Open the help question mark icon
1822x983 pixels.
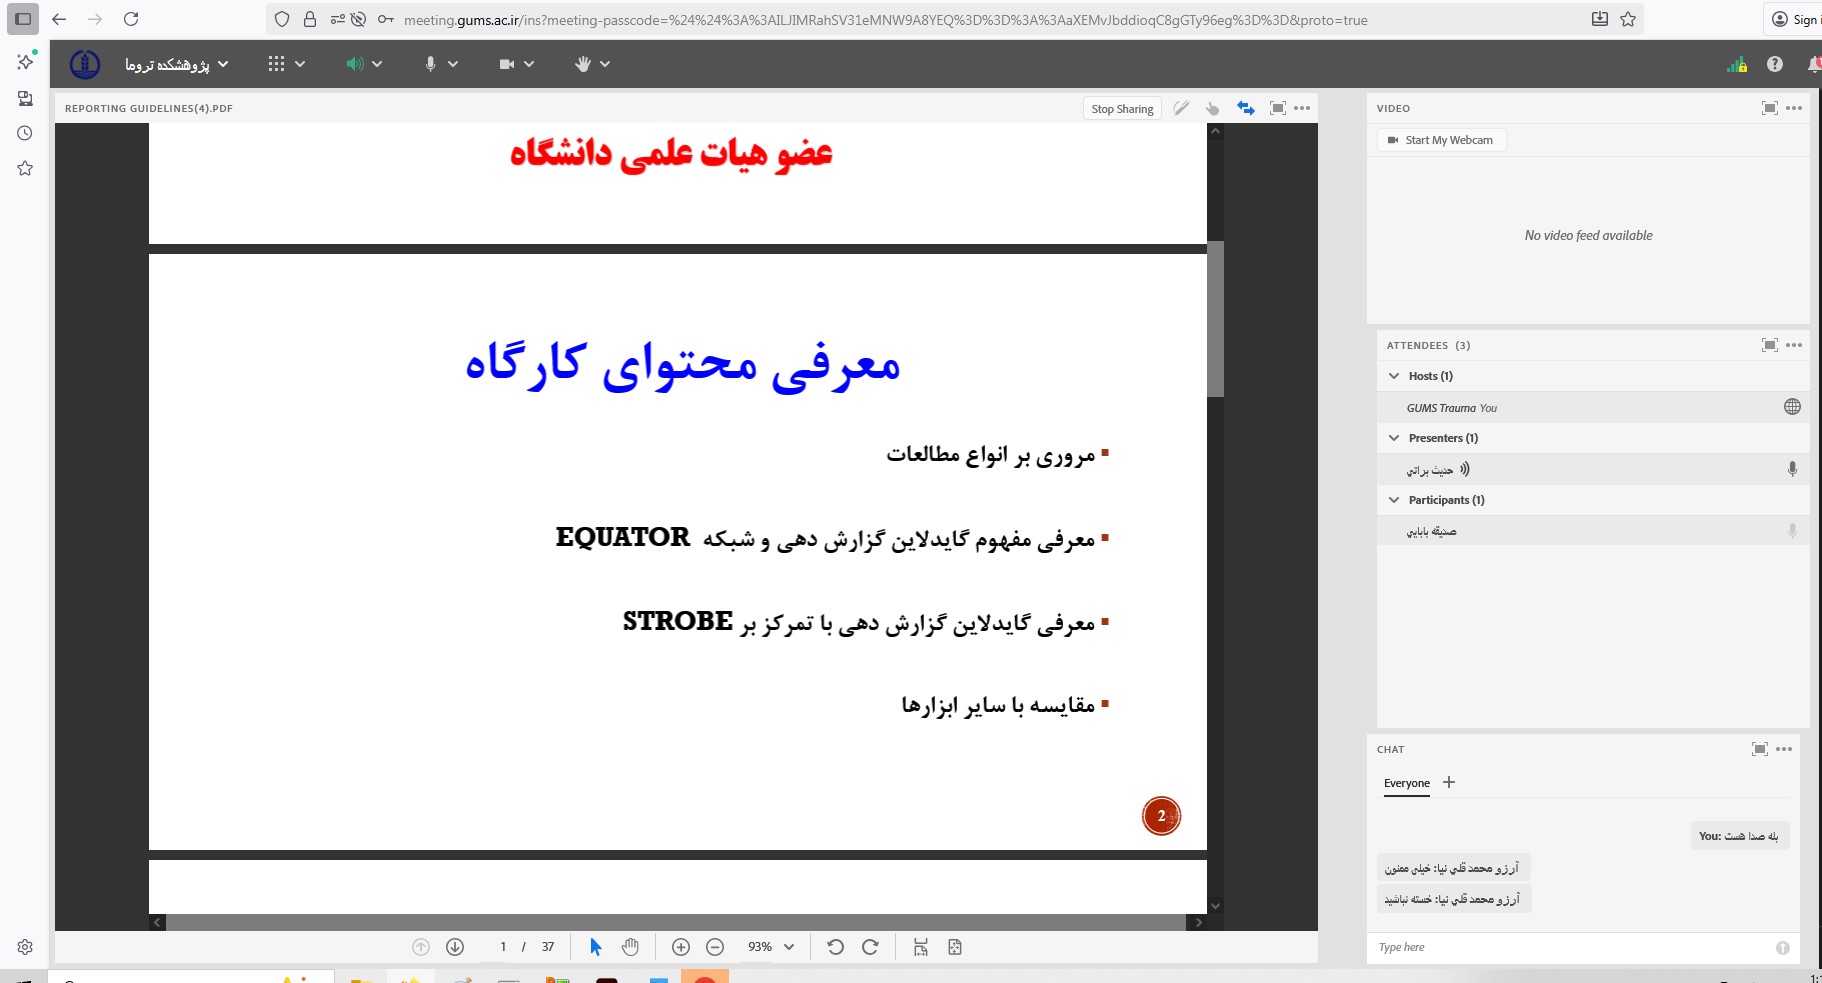pos(1774,64)
